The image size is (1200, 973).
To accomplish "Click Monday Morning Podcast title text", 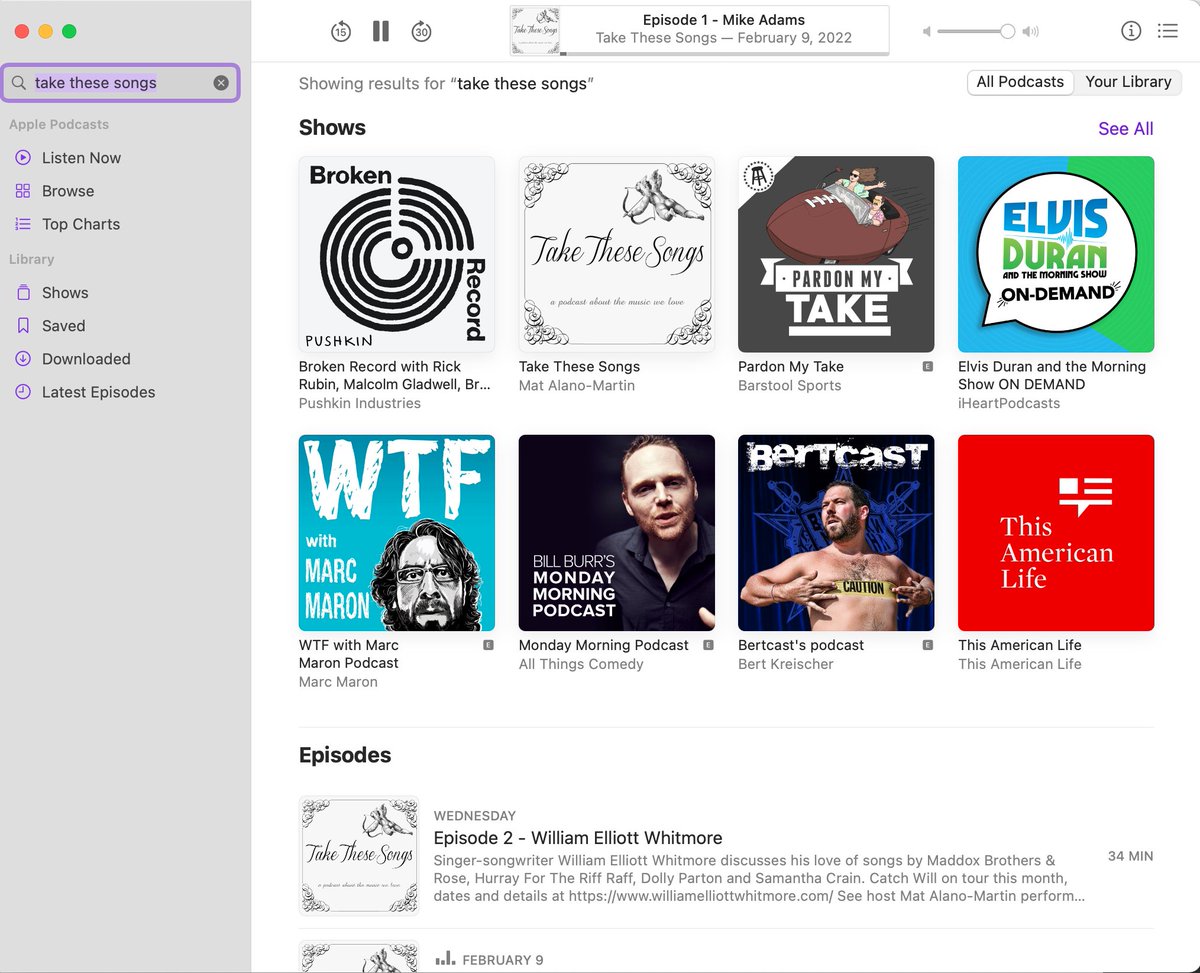I will coord(603,645).
